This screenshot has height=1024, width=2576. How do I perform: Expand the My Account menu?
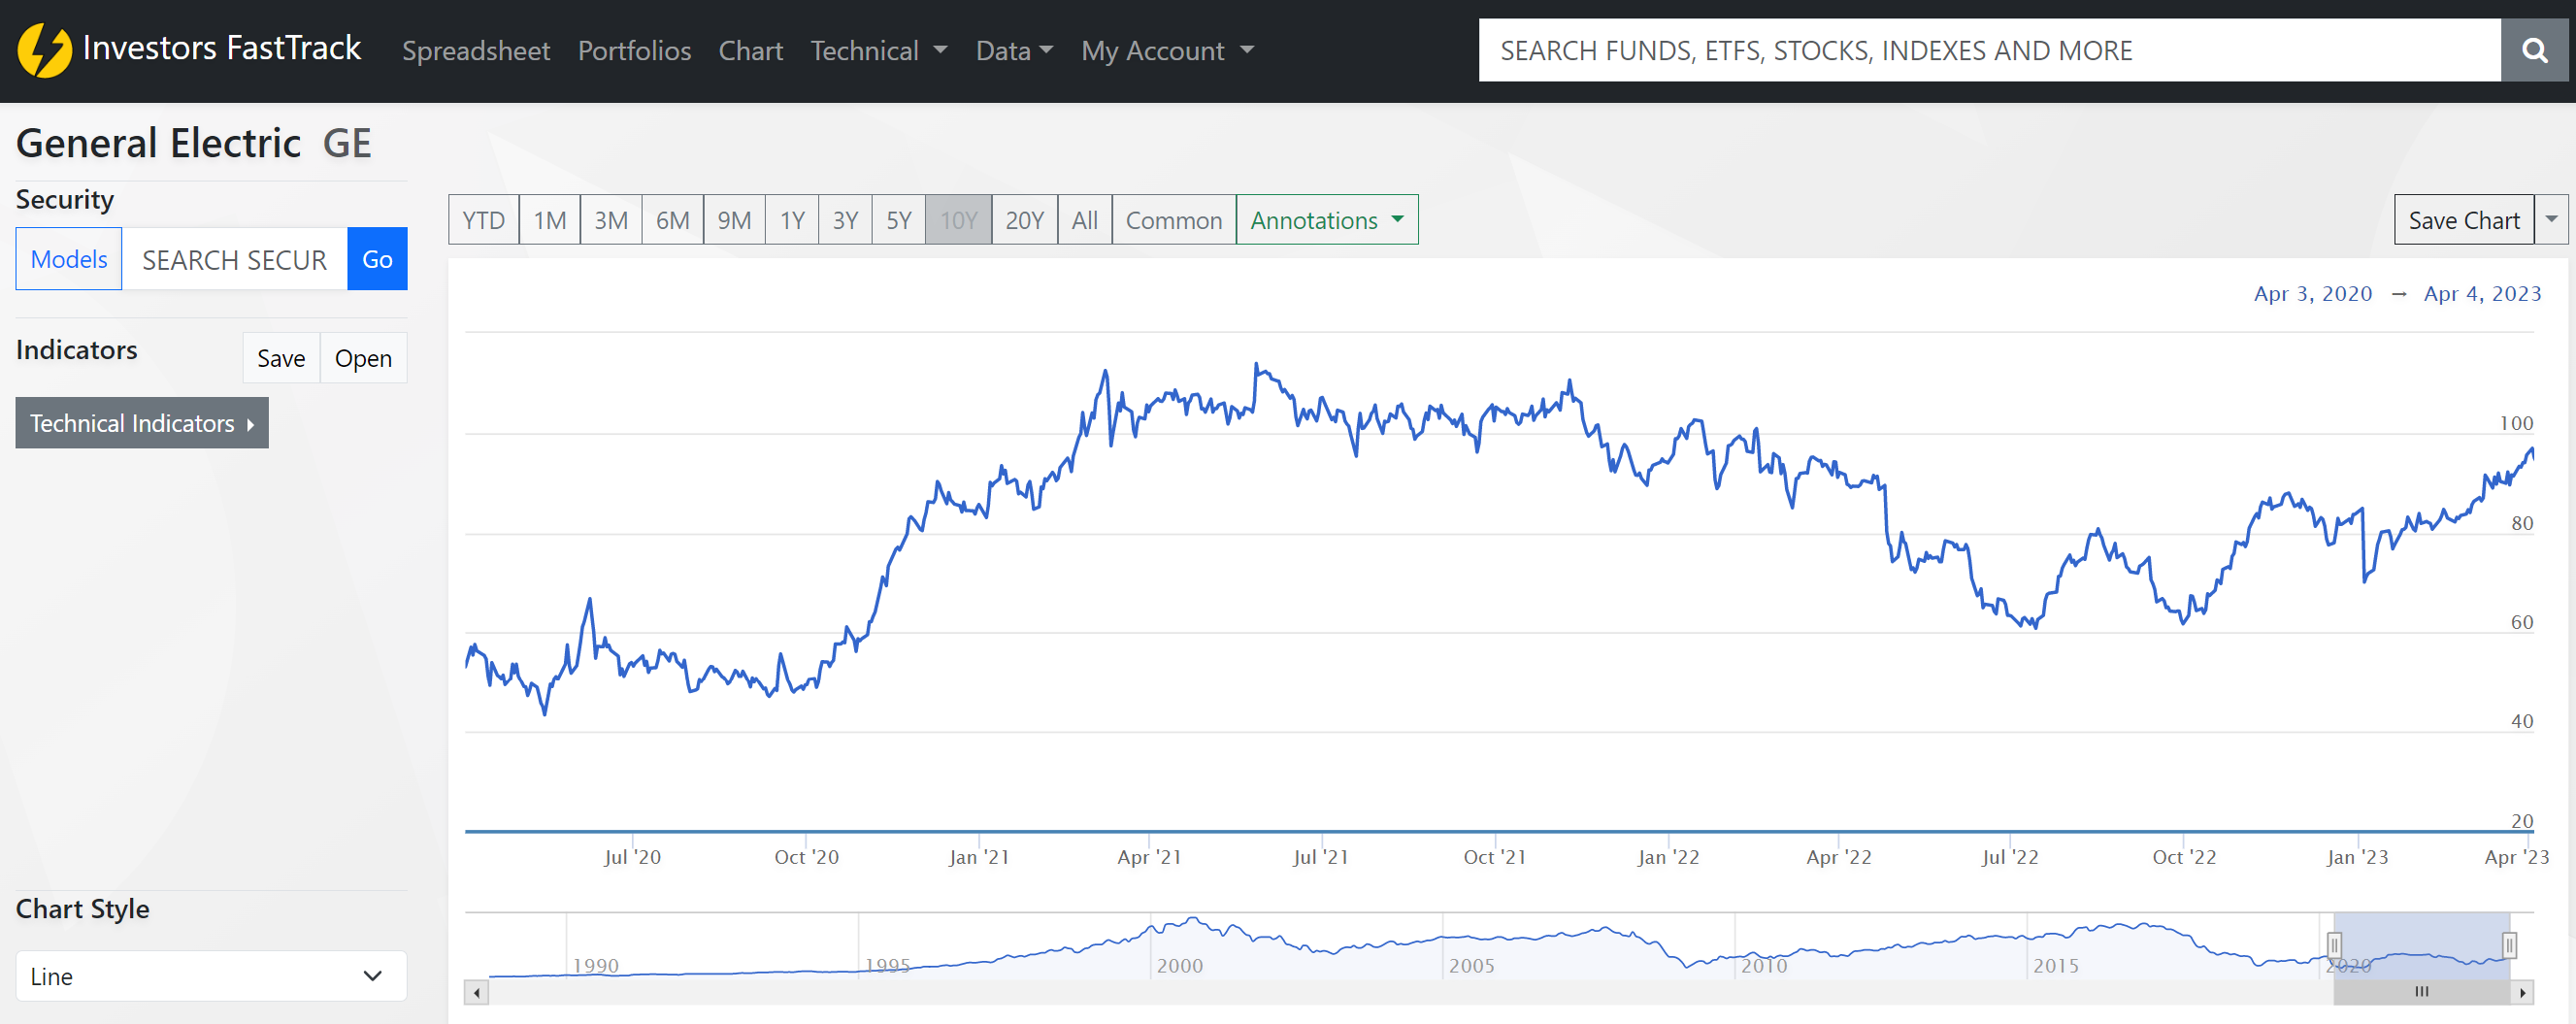point(1167,50)
